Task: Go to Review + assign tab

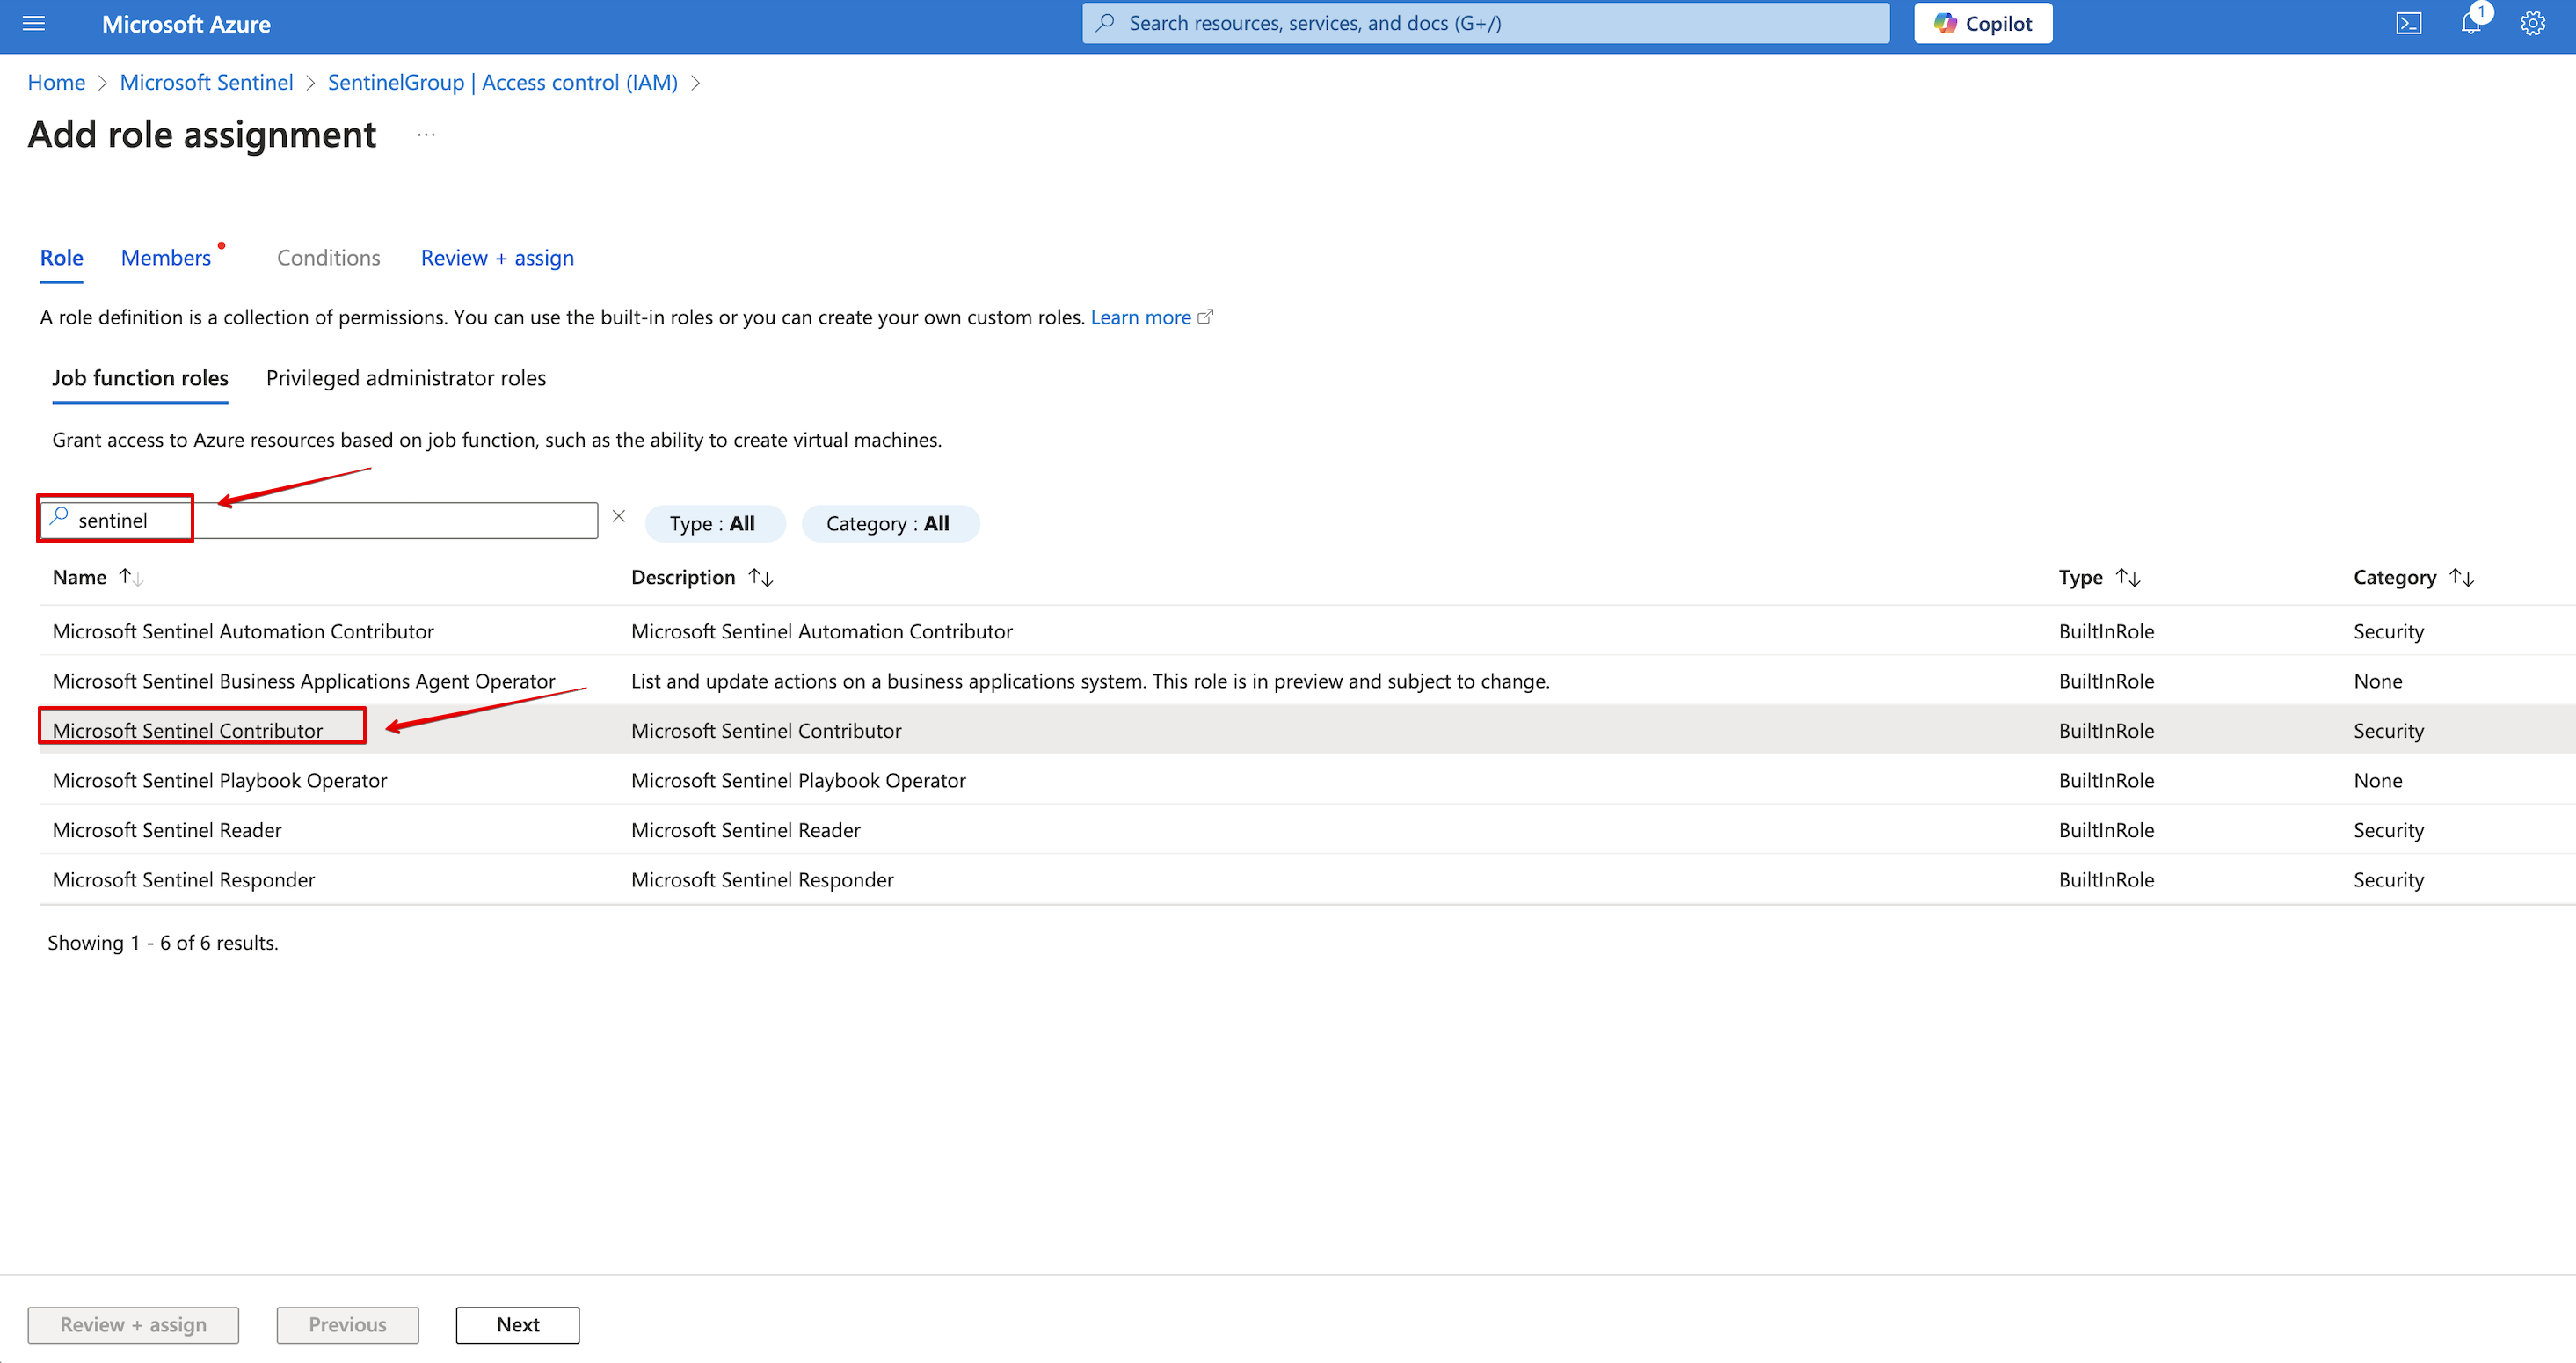Action: [x=497, y=258]
